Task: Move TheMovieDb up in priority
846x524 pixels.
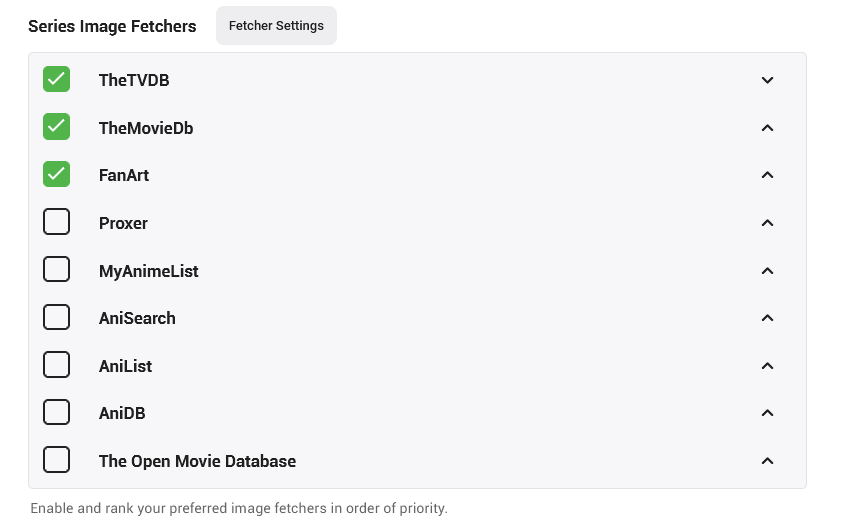Action: (x=767, y=128)
